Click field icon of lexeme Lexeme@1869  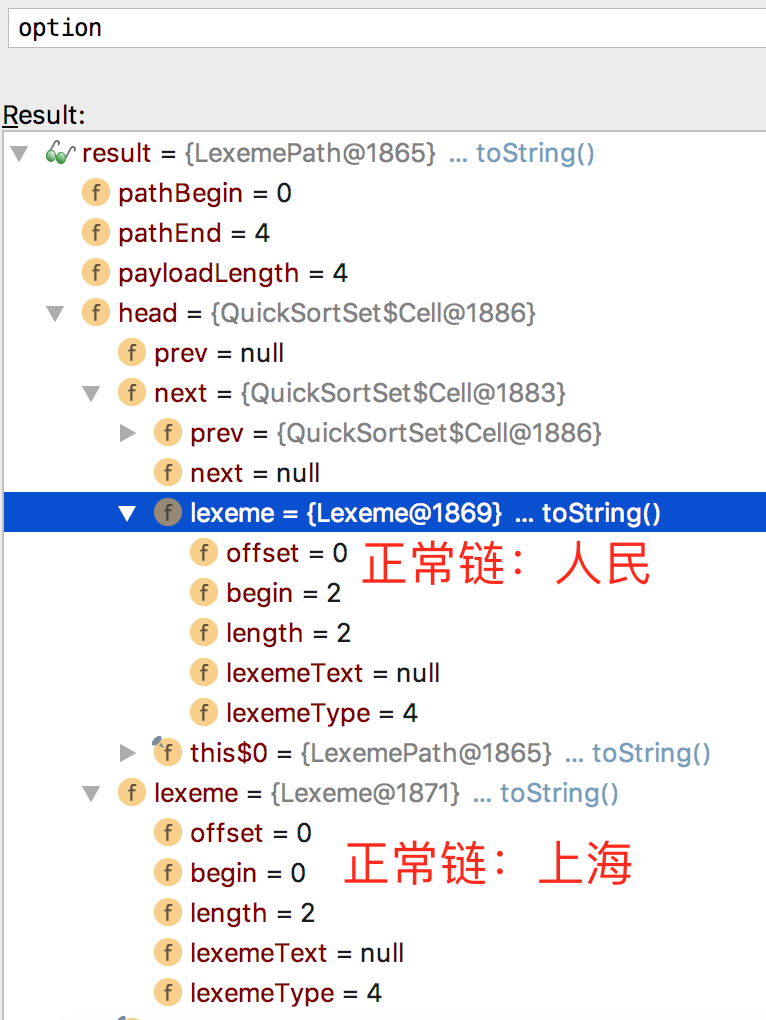click(168, 513)
